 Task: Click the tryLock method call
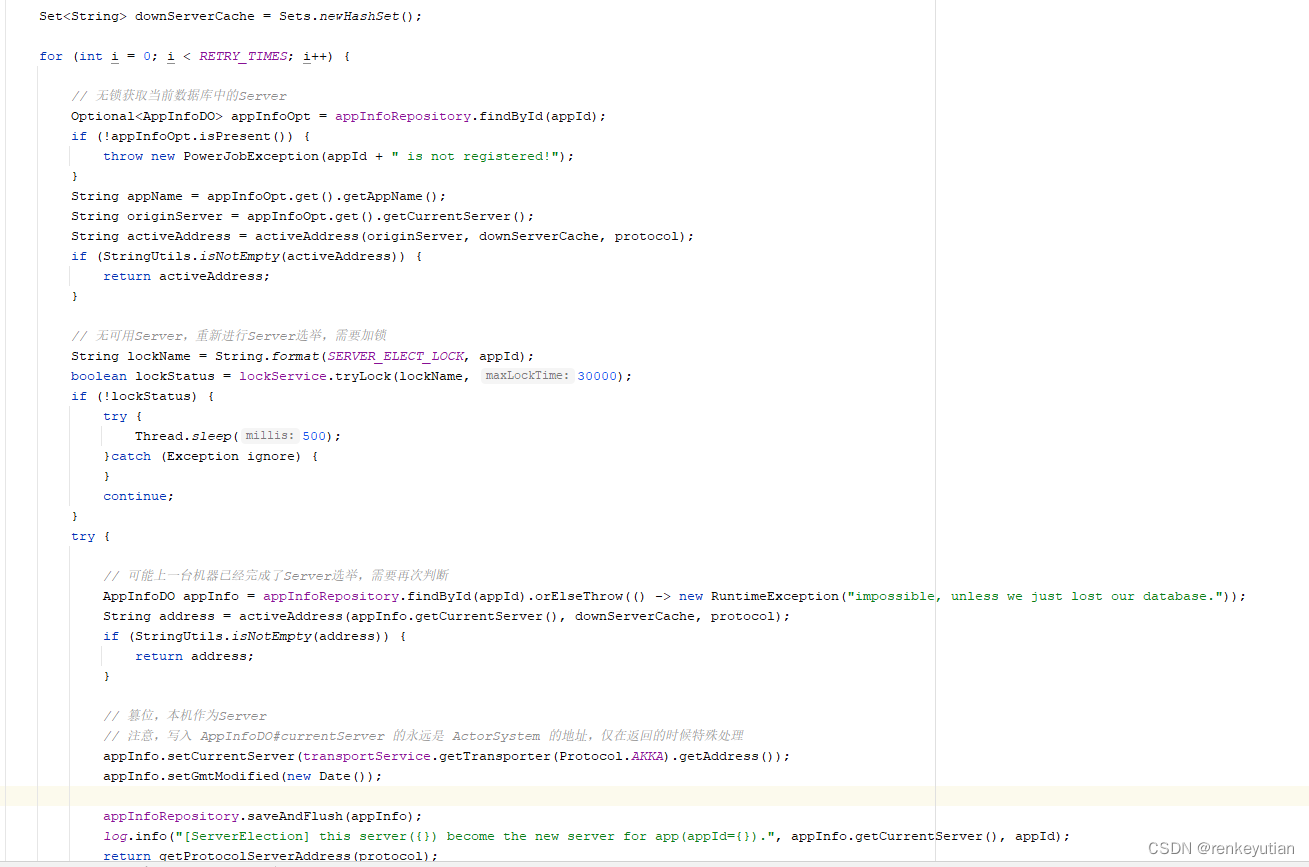pos(363,376)
